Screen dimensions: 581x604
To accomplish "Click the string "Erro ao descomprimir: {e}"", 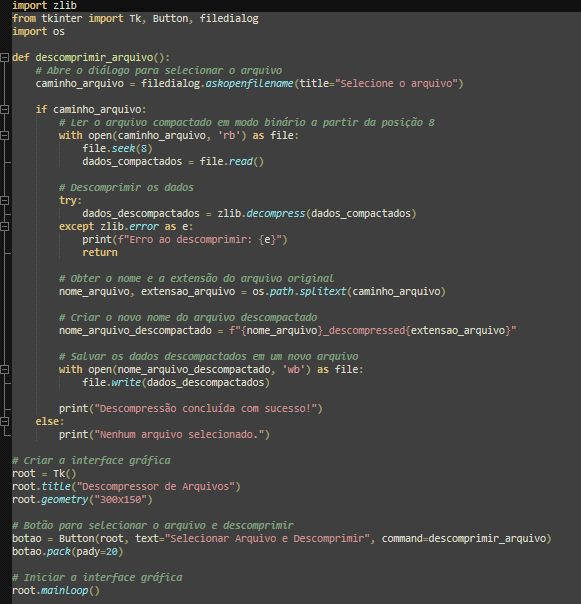I will click(200, 240).
